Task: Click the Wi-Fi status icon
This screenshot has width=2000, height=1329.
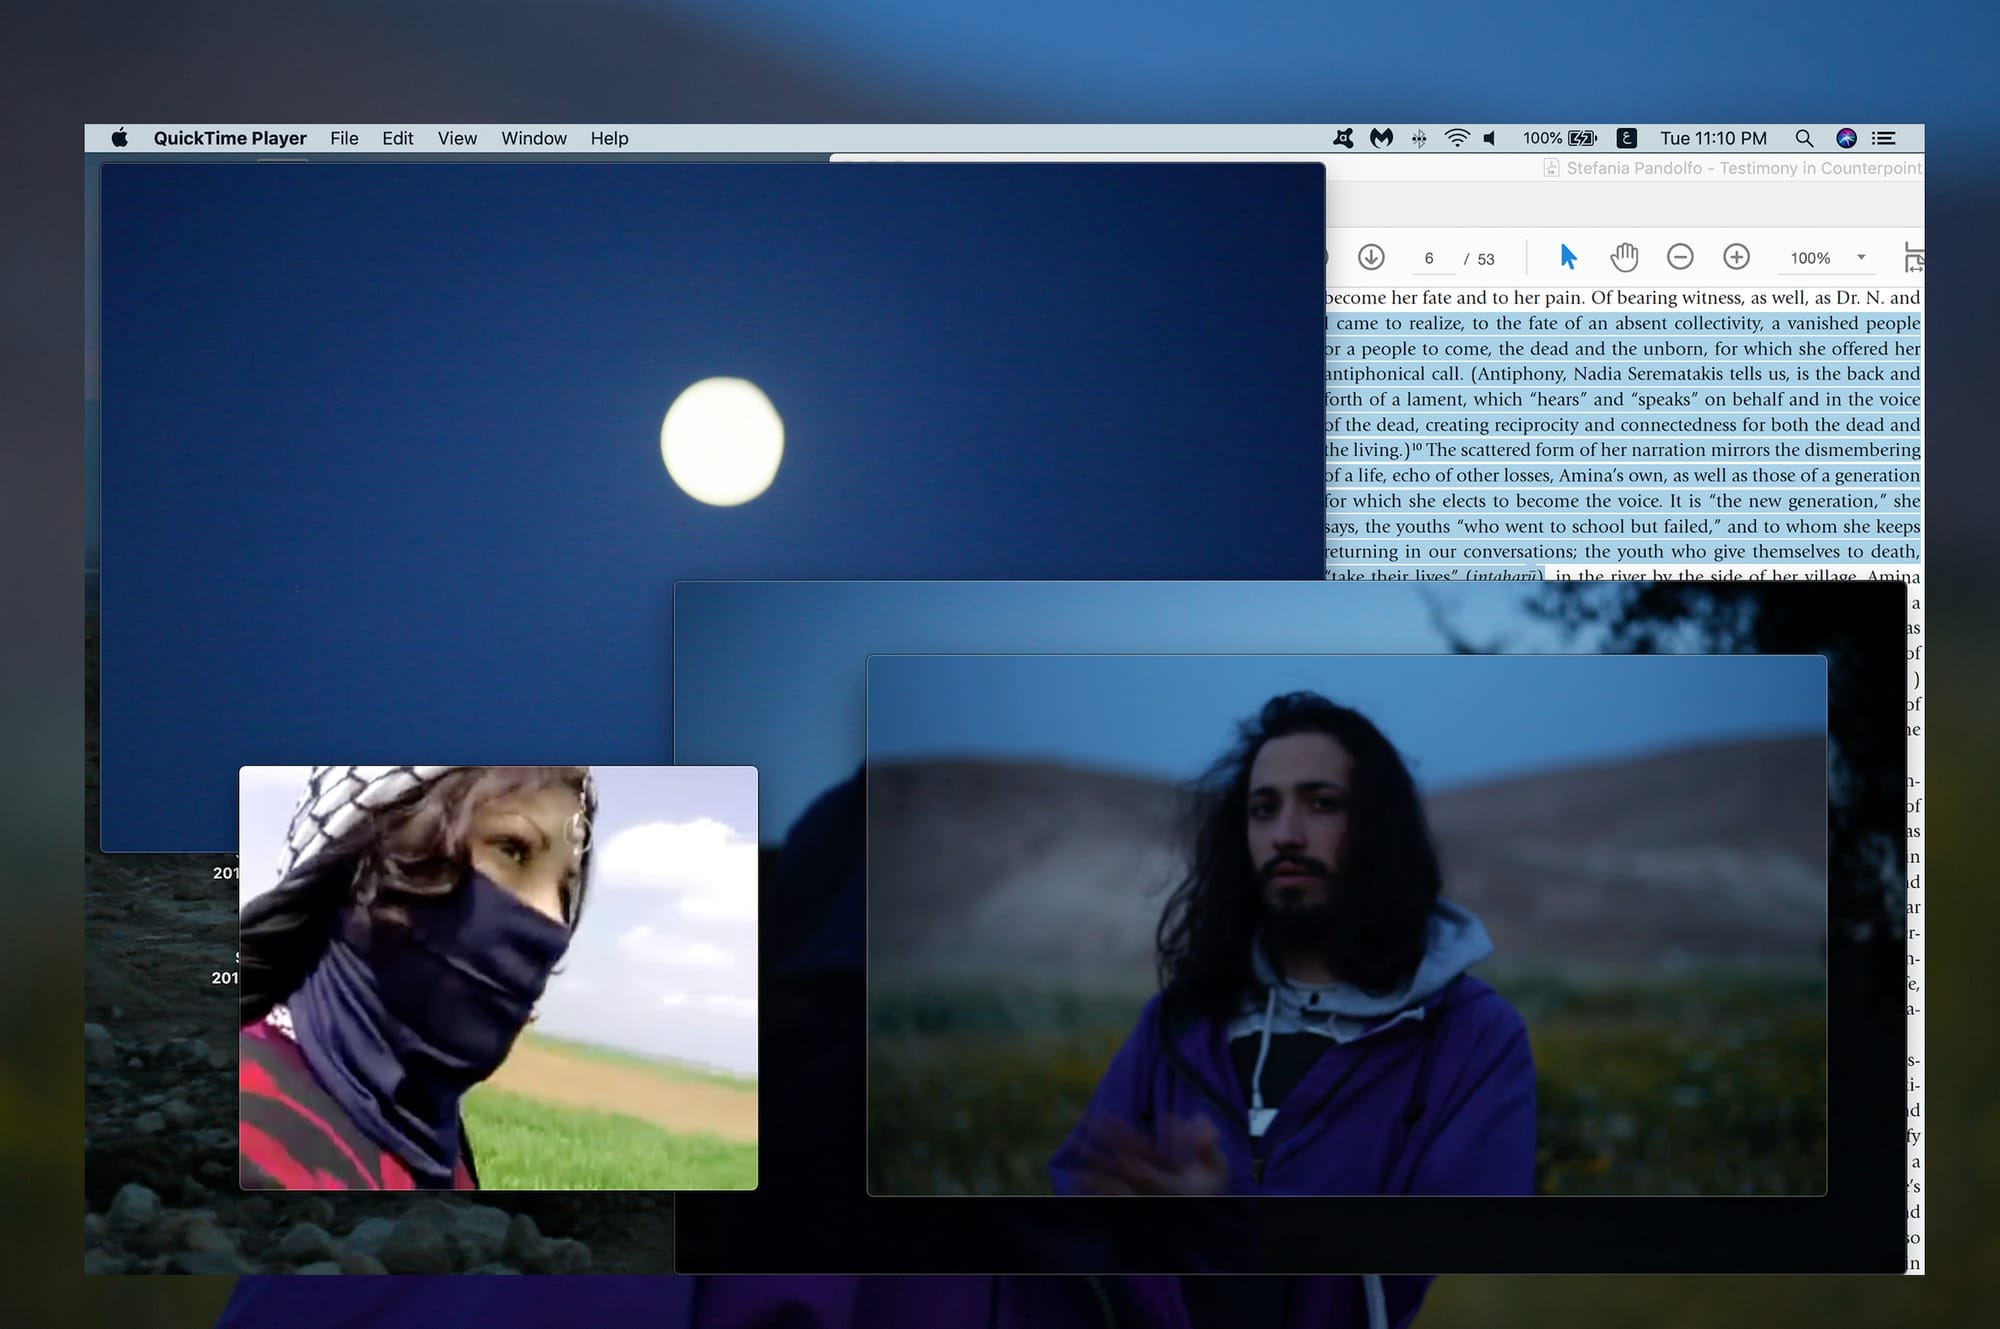Action: pos(1457,138)
